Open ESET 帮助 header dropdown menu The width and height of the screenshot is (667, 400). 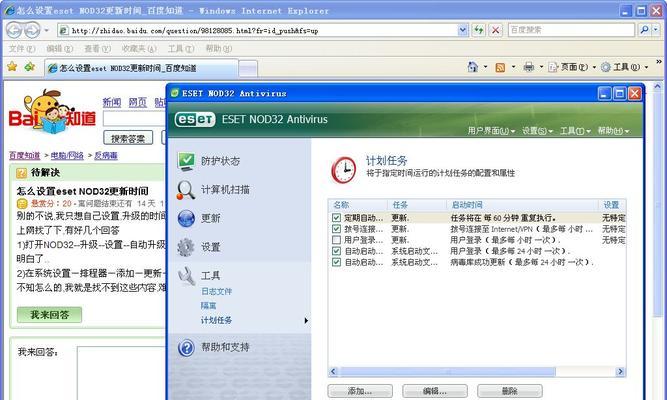click(x=613, y=131)
